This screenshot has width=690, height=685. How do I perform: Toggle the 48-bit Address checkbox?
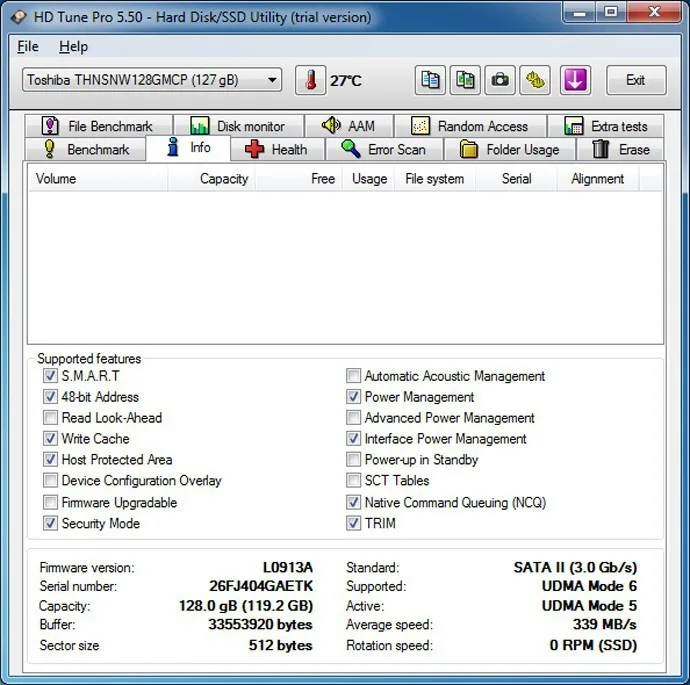(50, 396)
